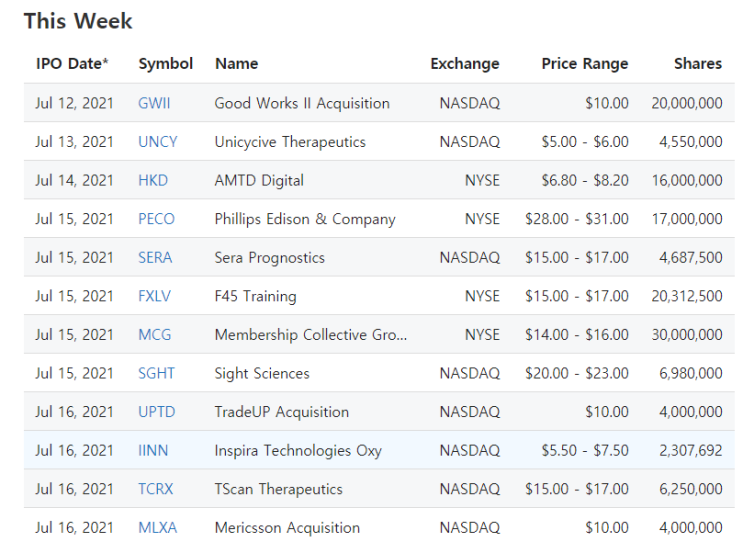Viewport: 743px width, 542px height.
Task: Click the Name column header
Action: (236, 64)
